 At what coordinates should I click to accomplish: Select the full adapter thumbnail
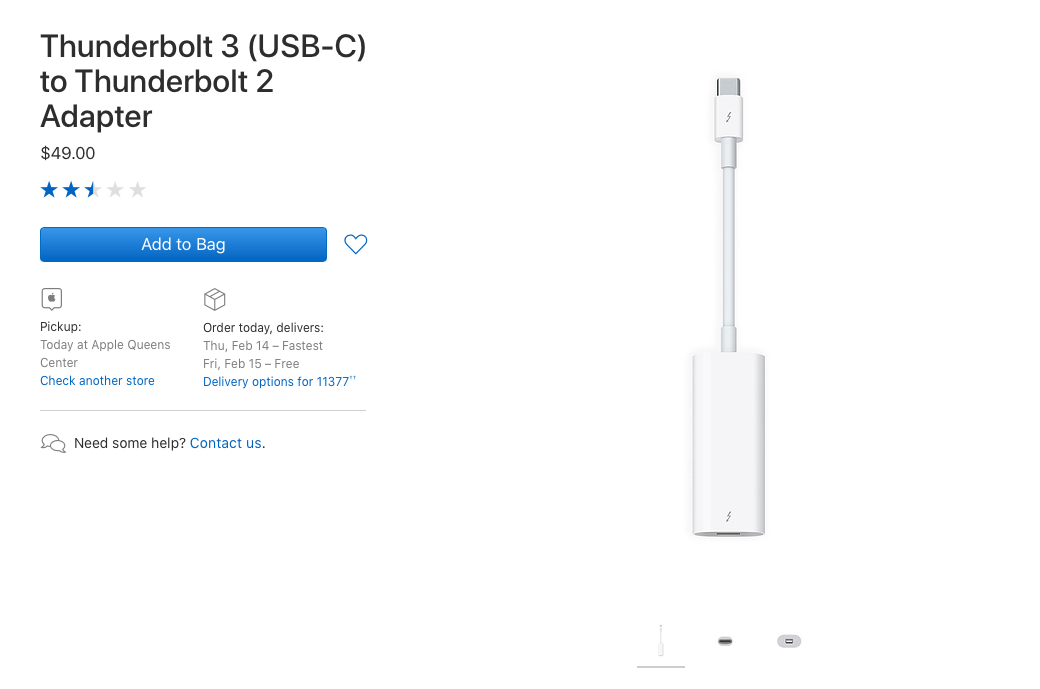[x=661, y=641]
